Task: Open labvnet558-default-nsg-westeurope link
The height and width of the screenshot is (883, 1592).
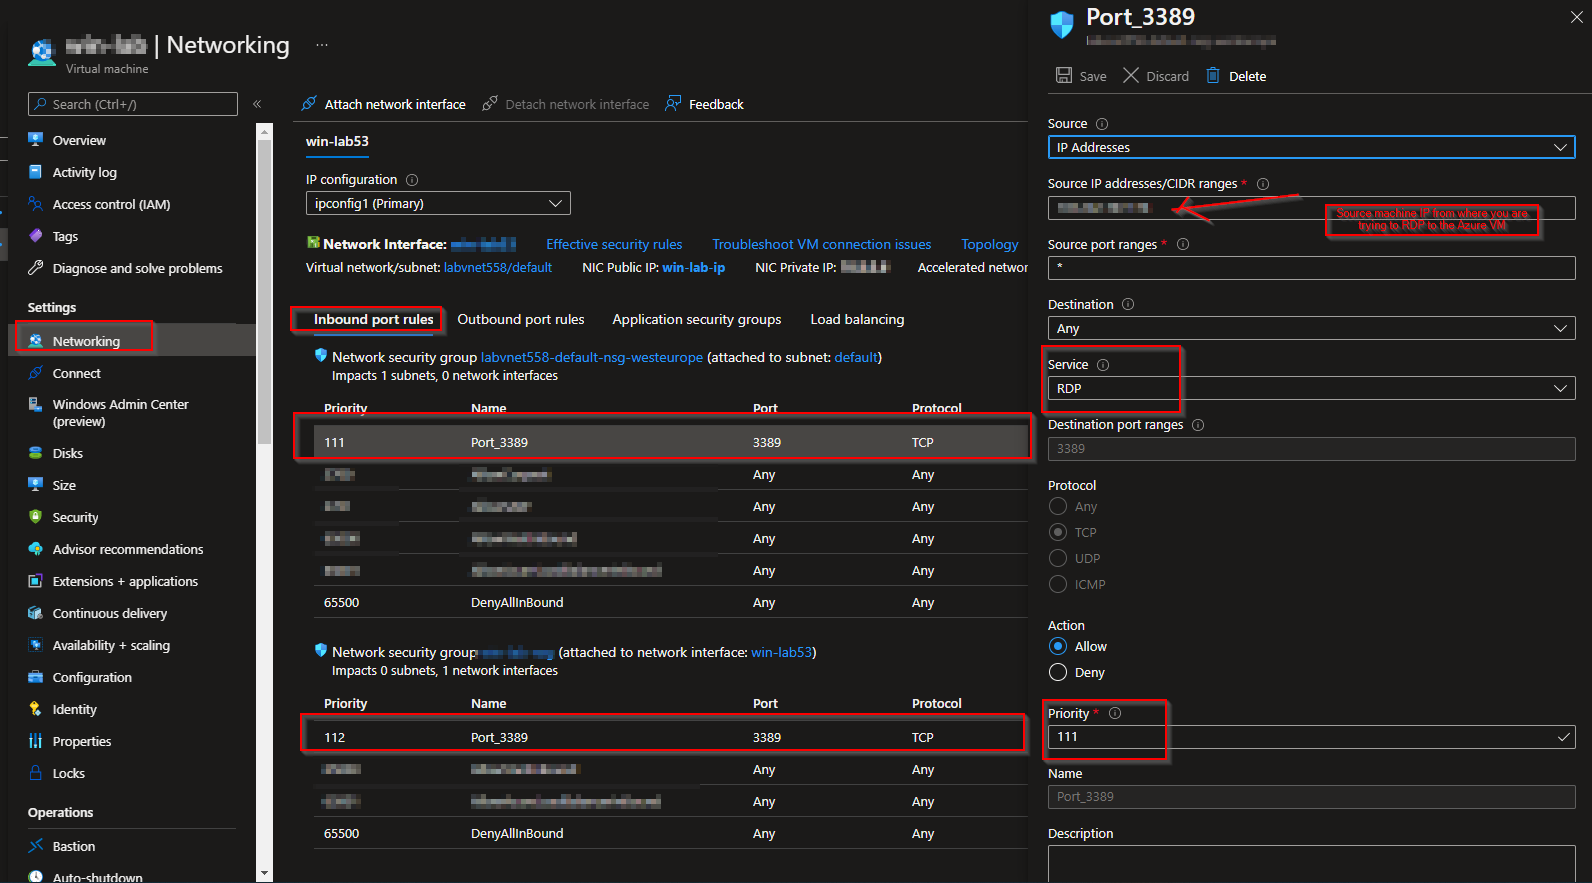Action: (592, 357)
